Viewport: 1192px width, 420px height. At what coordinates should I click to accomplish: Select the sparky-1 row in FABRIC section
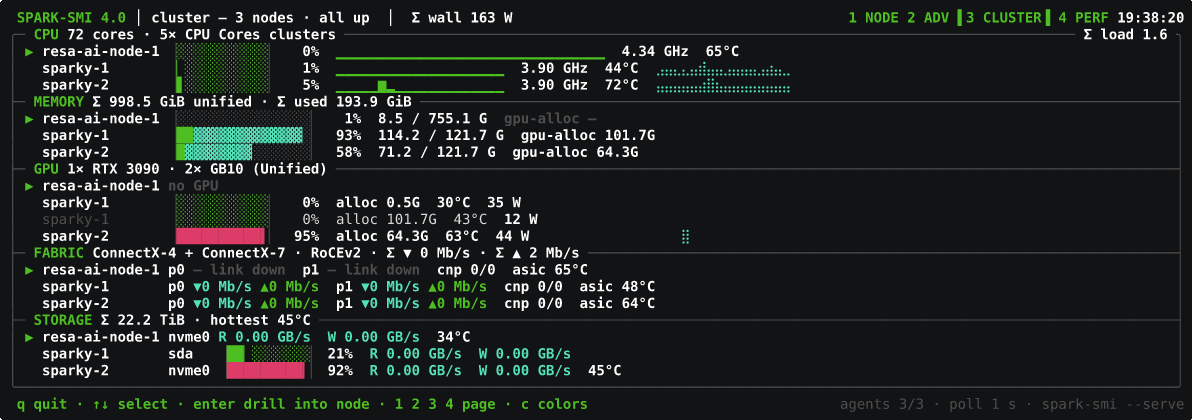(x=75, y=287)
